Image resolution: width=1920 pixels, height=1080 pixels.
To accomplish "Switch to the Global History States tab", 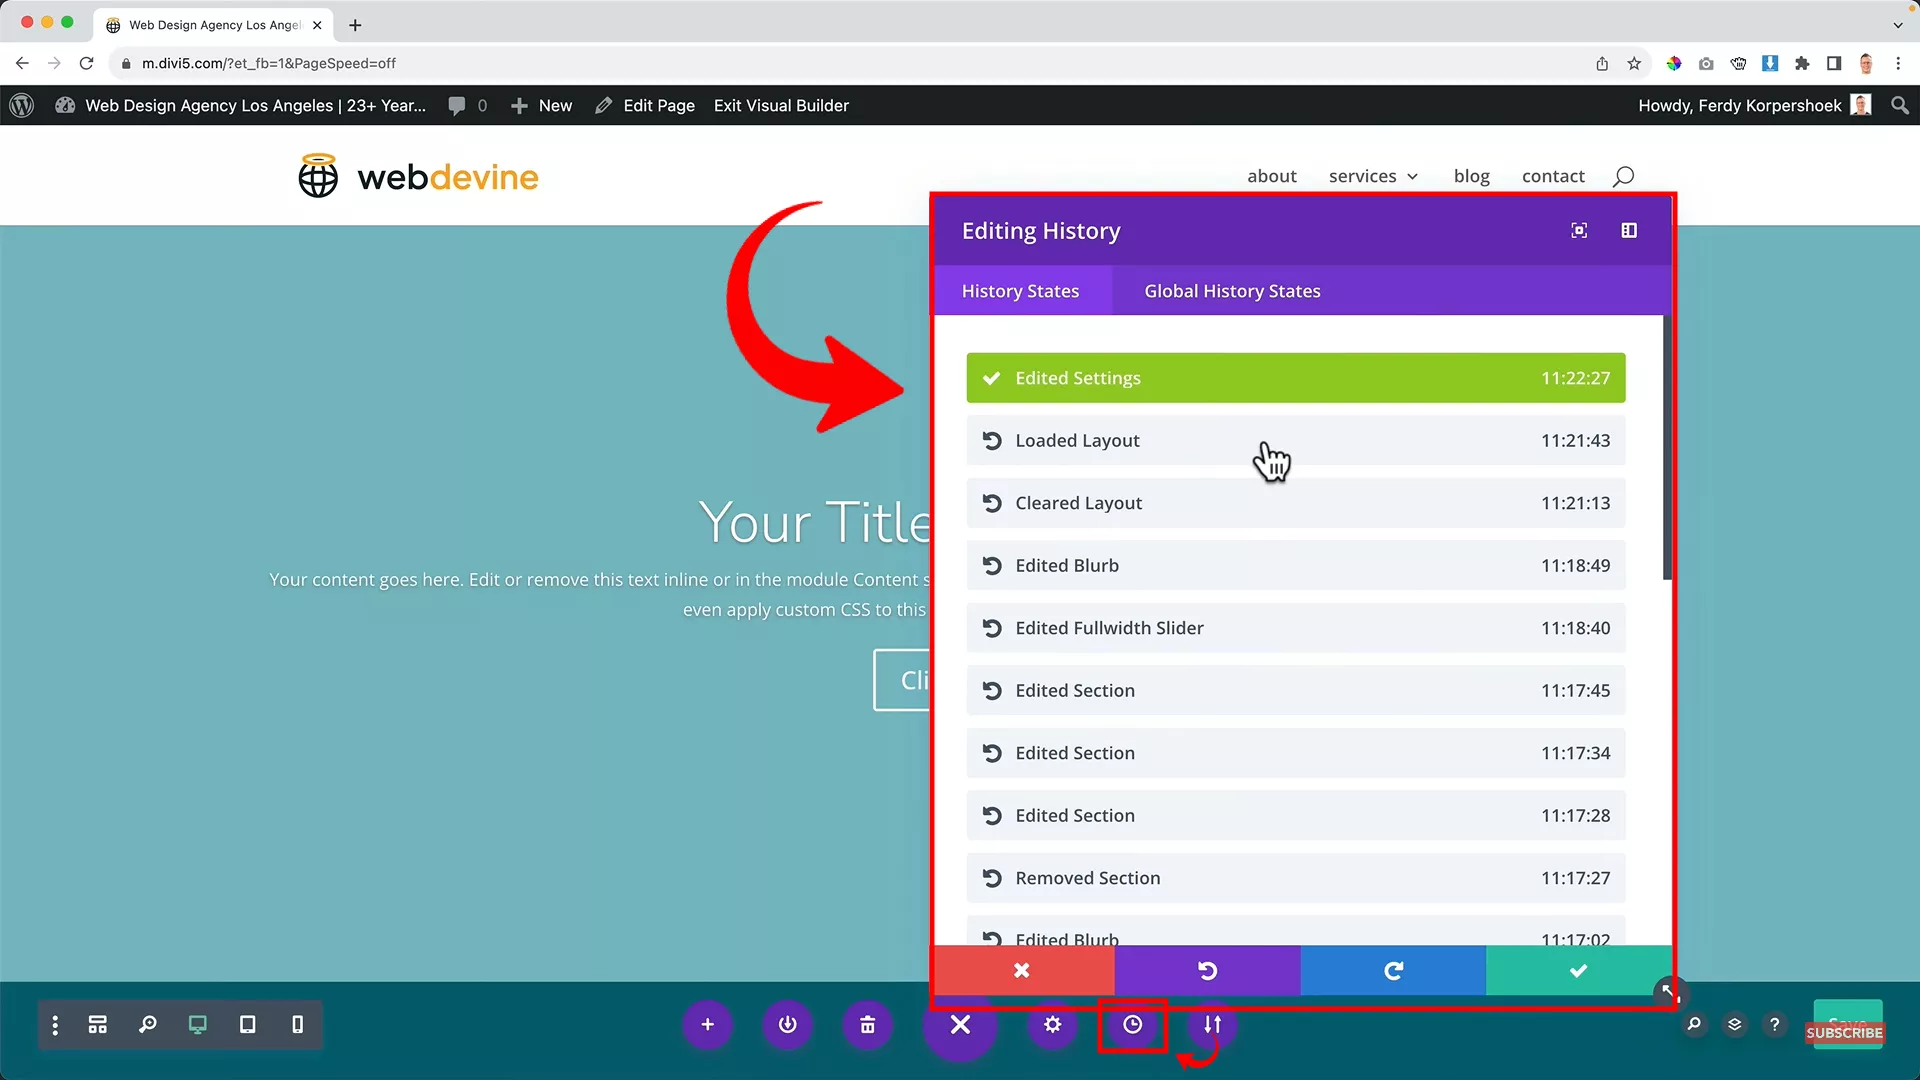I will 1231,291.
